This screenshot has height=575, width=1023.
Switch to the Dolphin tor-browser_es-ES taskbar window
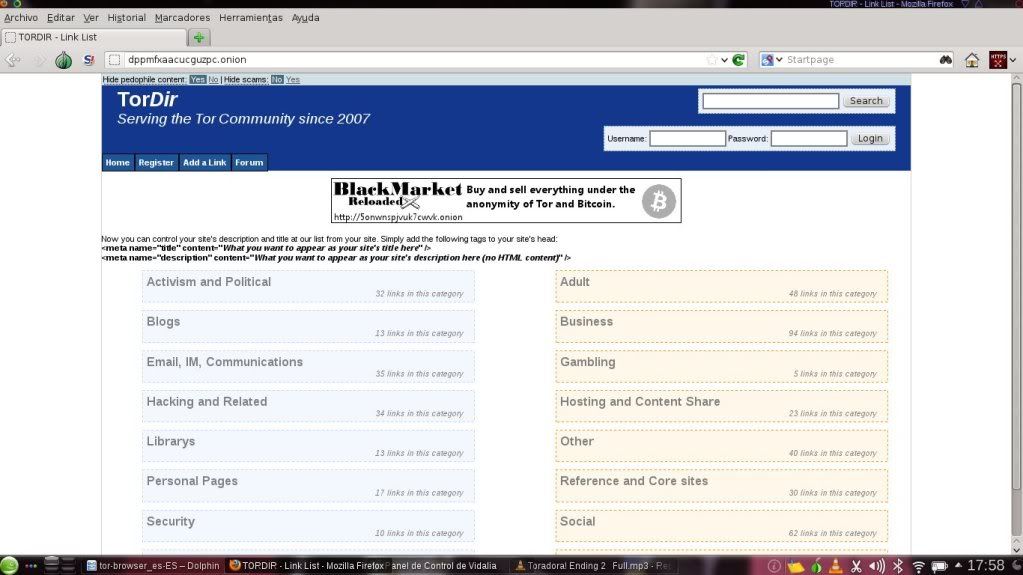tap(153, 566)
